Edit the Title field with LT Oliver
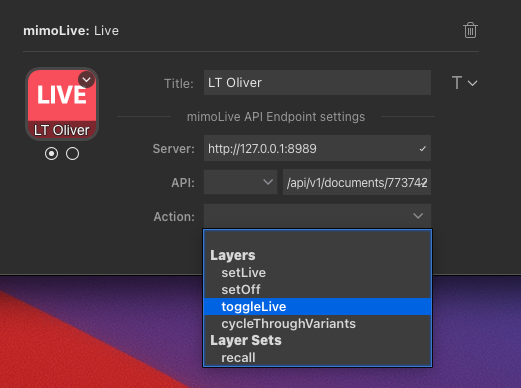Screen dimensions: 521x388 tap(317, 83)
